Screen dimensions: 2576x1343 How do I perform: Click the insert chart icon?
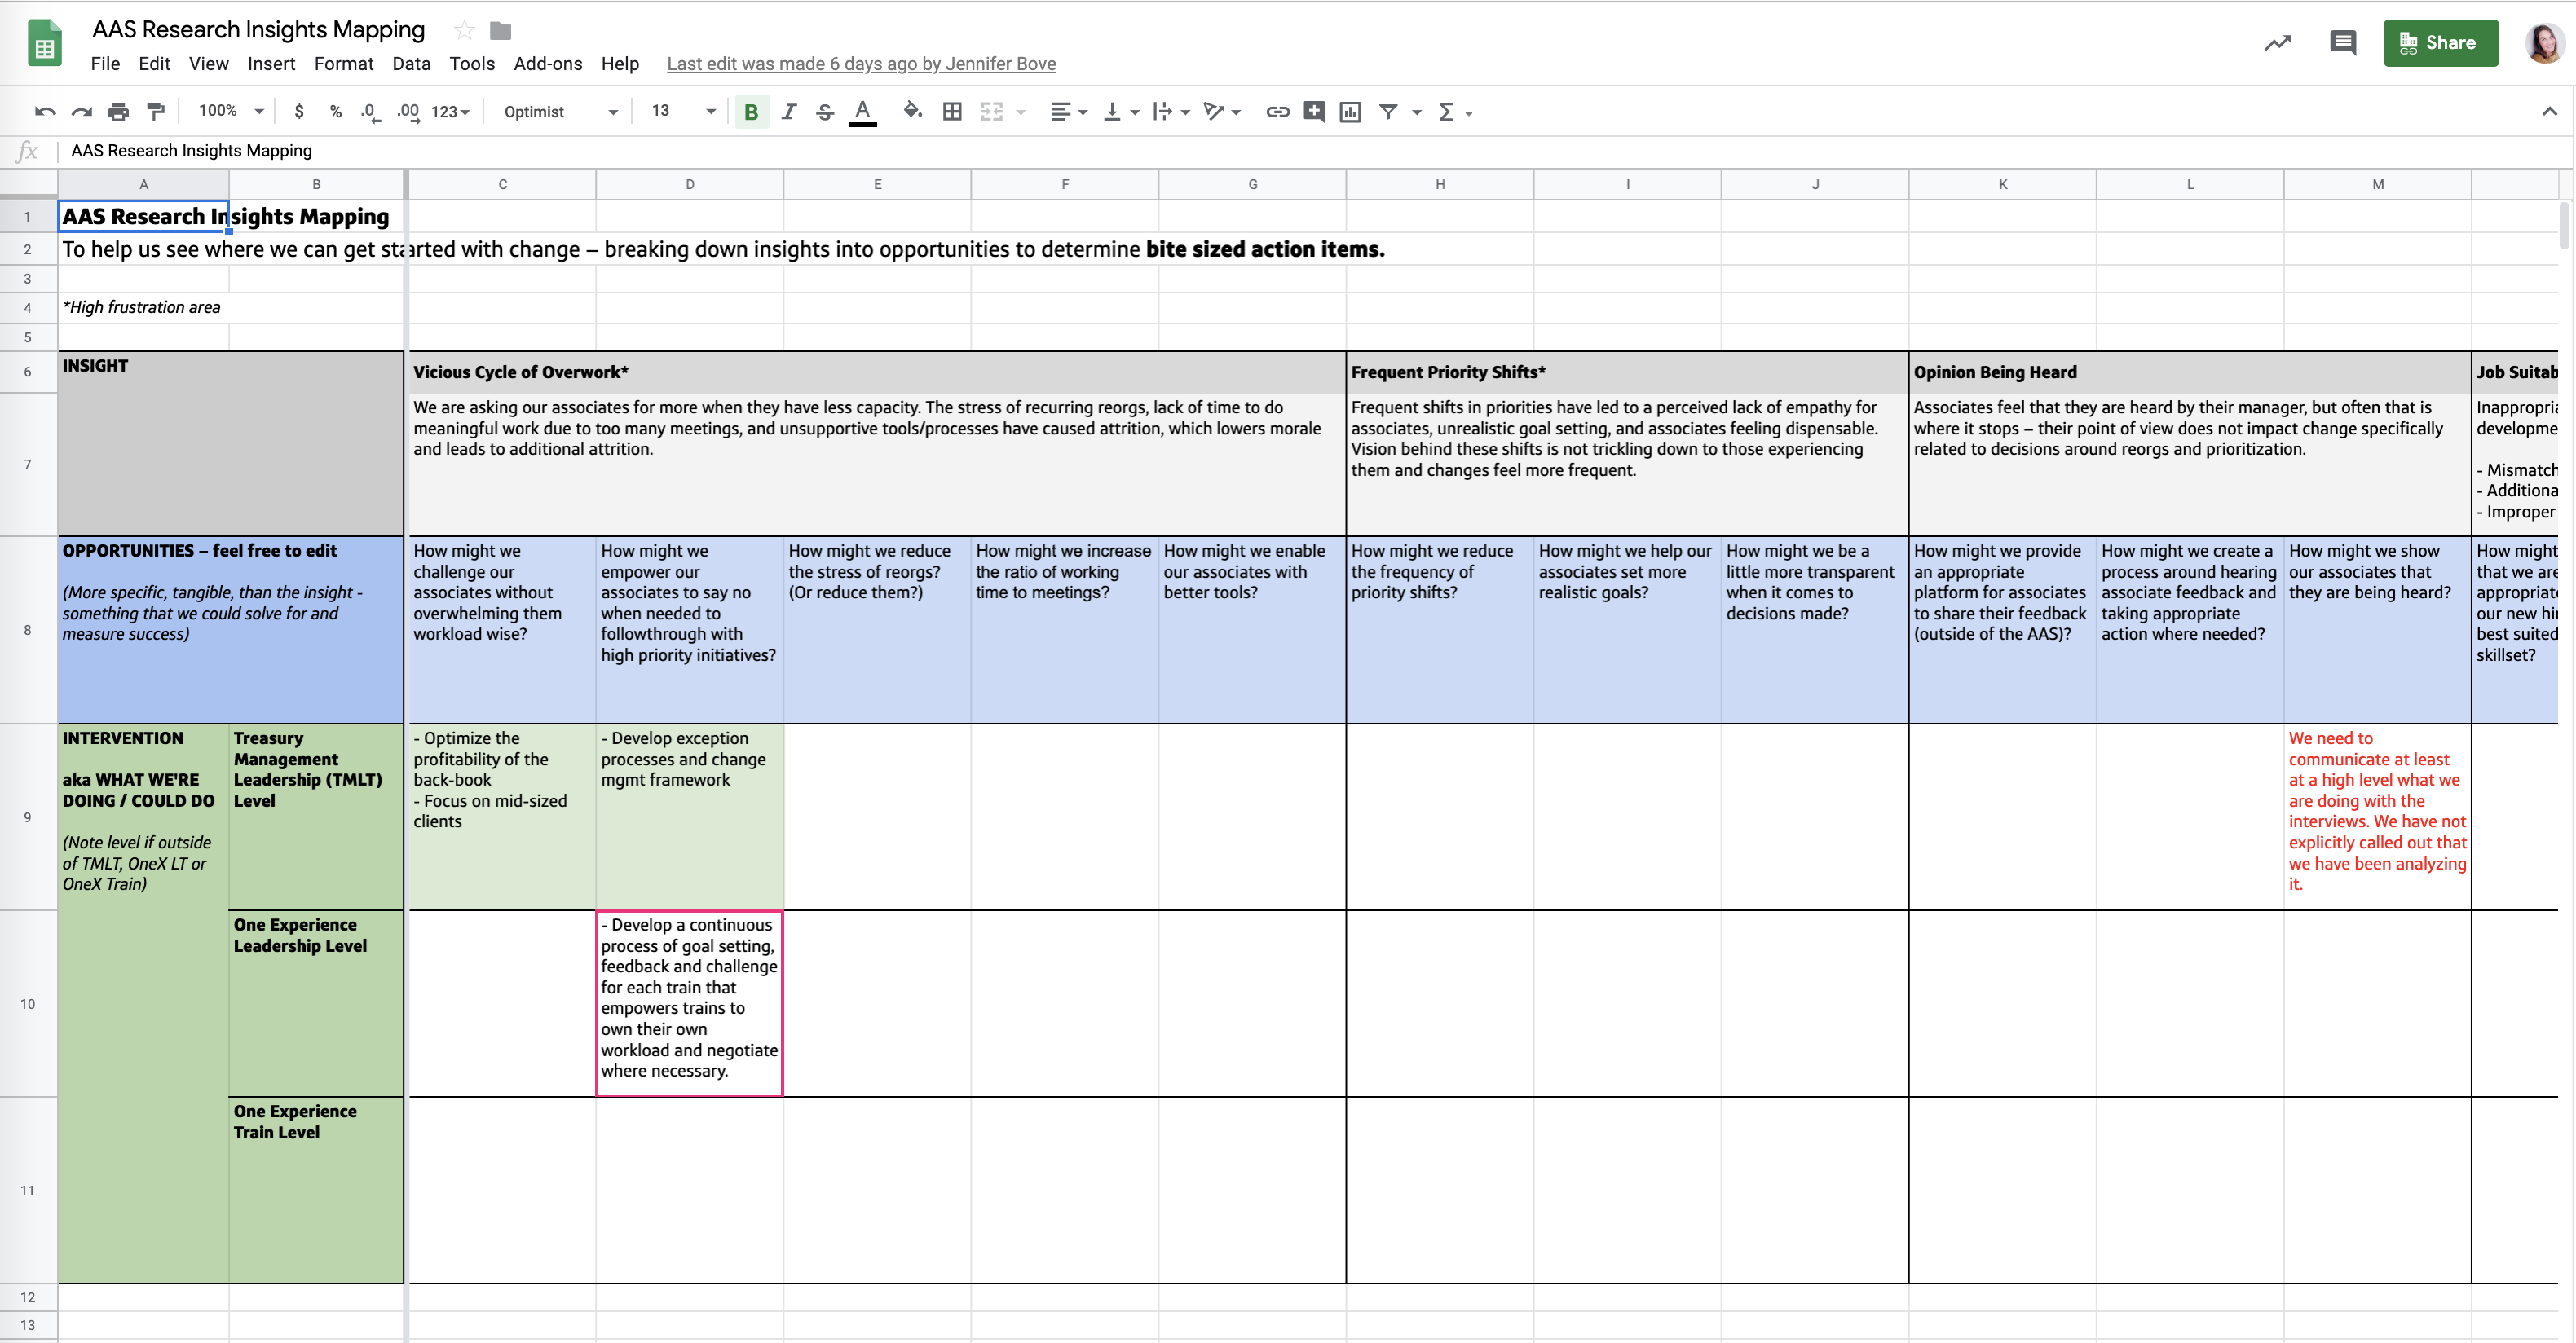pyautogui.click(x=1350, y=112)
